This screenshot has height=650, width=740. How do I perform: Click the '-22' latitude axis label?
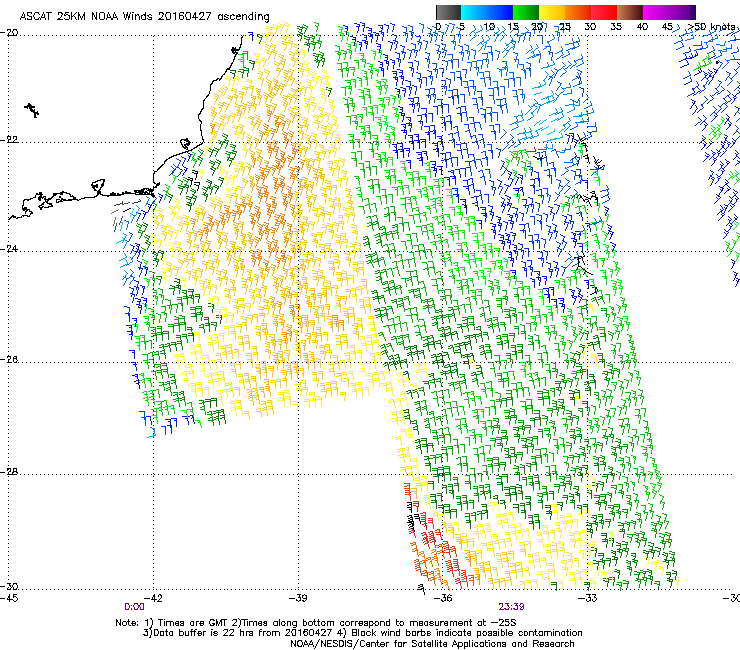coord(9,140)
